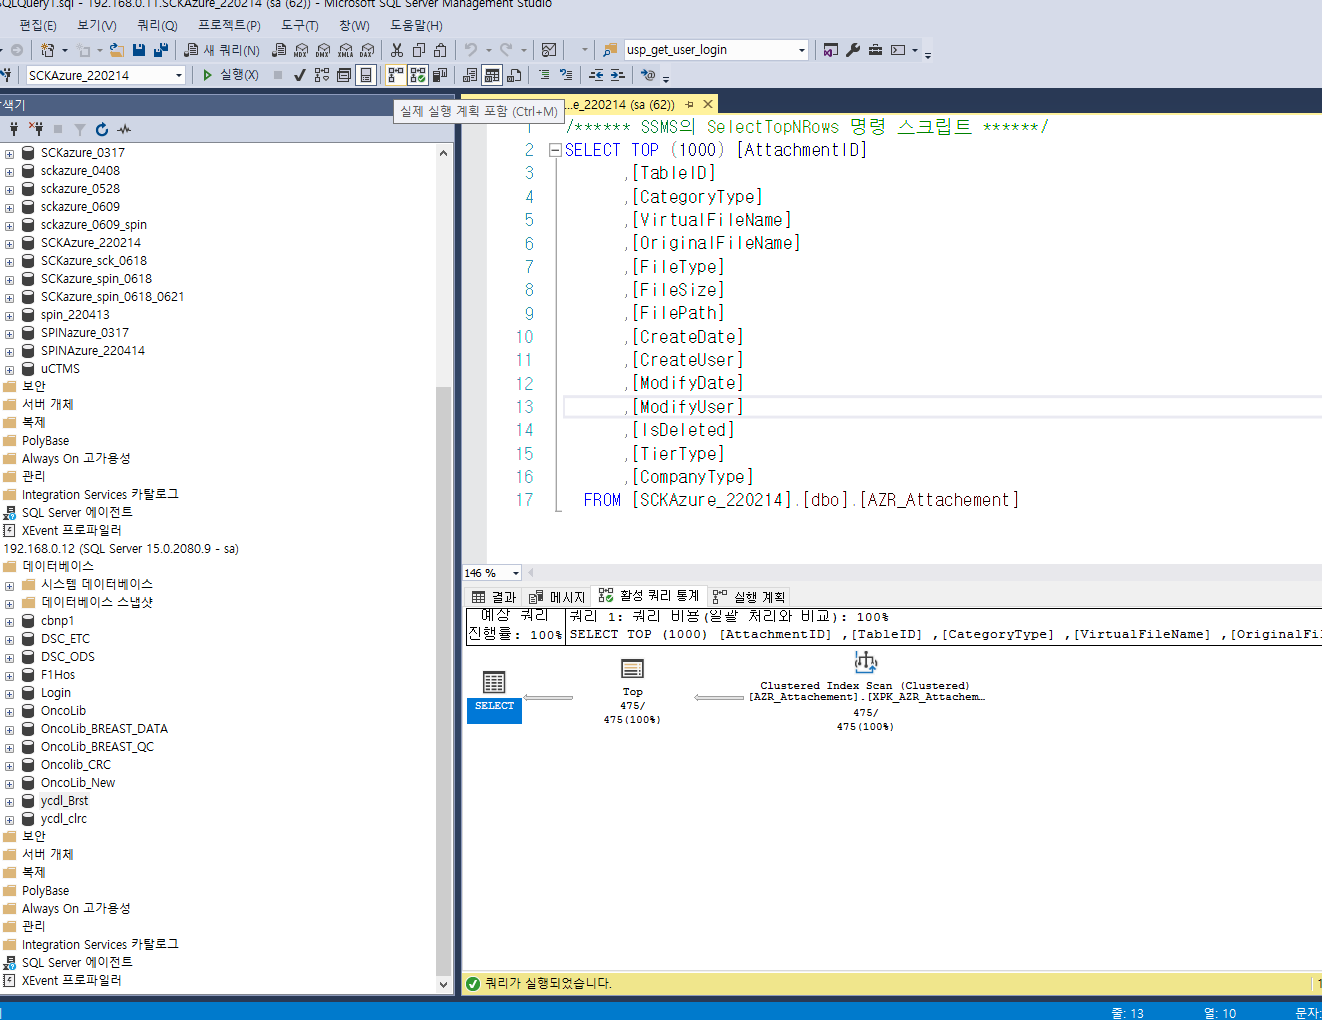This screenshot has height=1020, width=1322.
Task: Expand the uCTMS database node
Action: click(9, 369)
